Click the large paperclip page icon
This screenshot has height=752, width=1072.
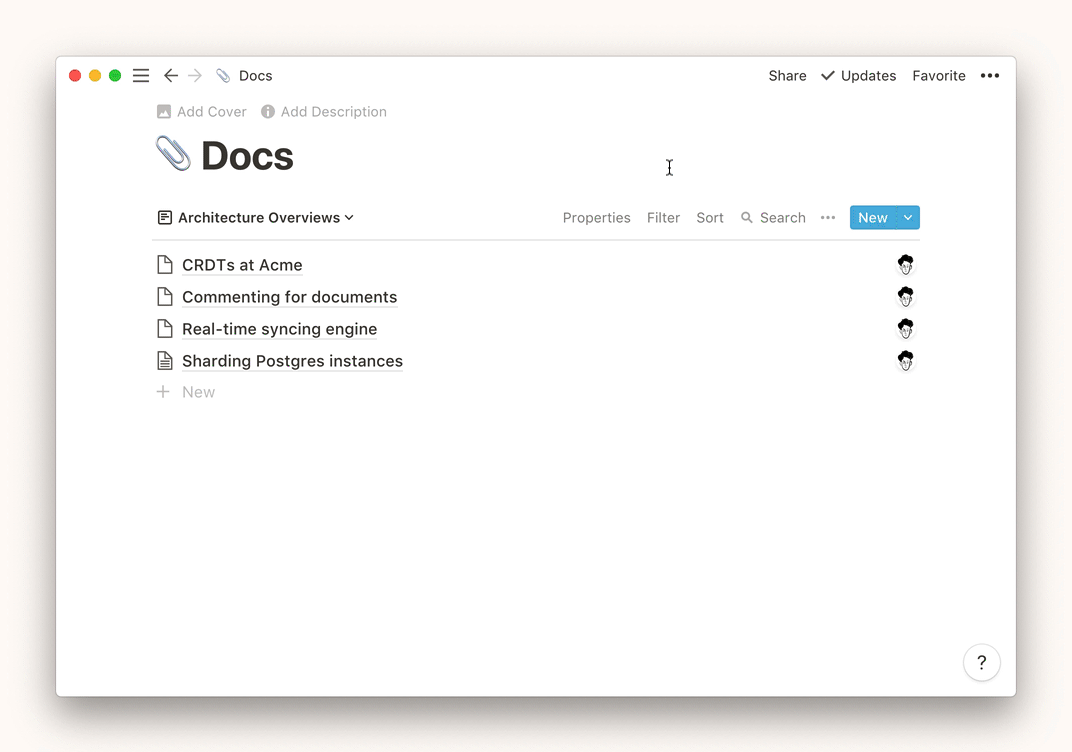click(x=173, y=155)
